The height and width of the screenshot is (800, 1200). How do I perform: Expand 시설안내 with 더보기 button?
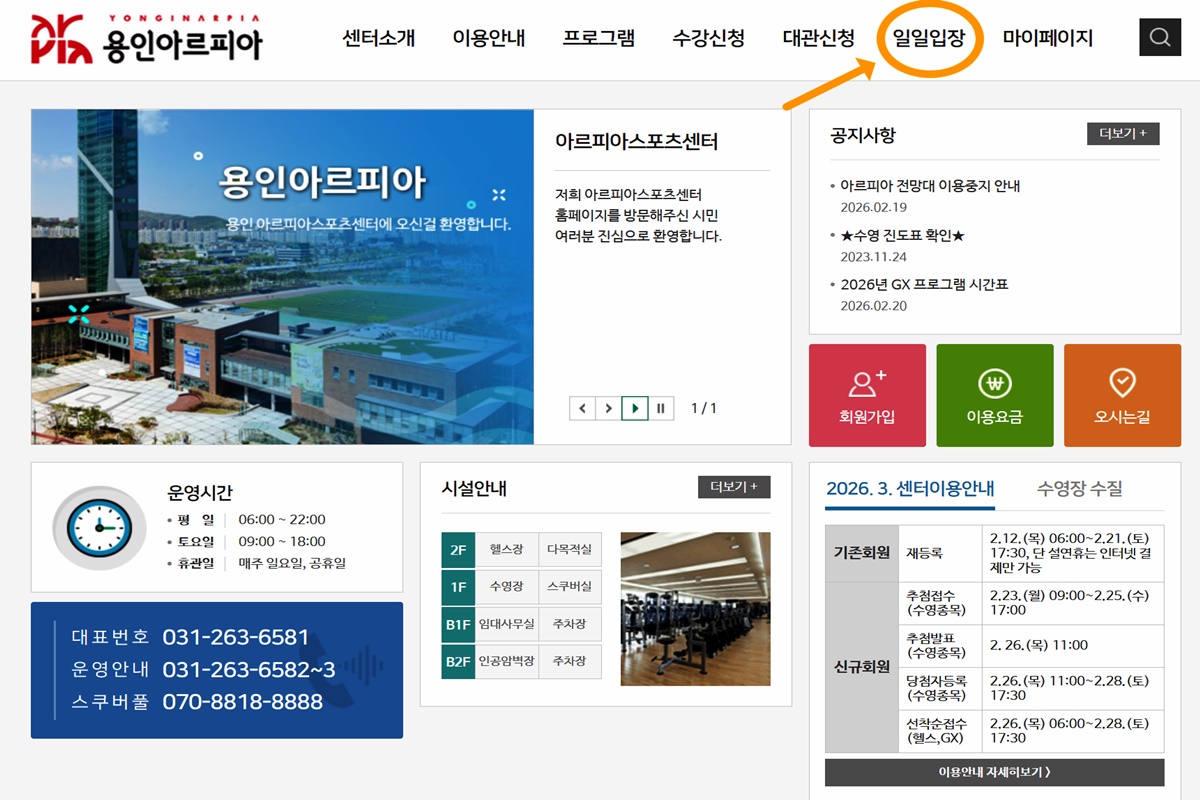click(x=733, y=487)
